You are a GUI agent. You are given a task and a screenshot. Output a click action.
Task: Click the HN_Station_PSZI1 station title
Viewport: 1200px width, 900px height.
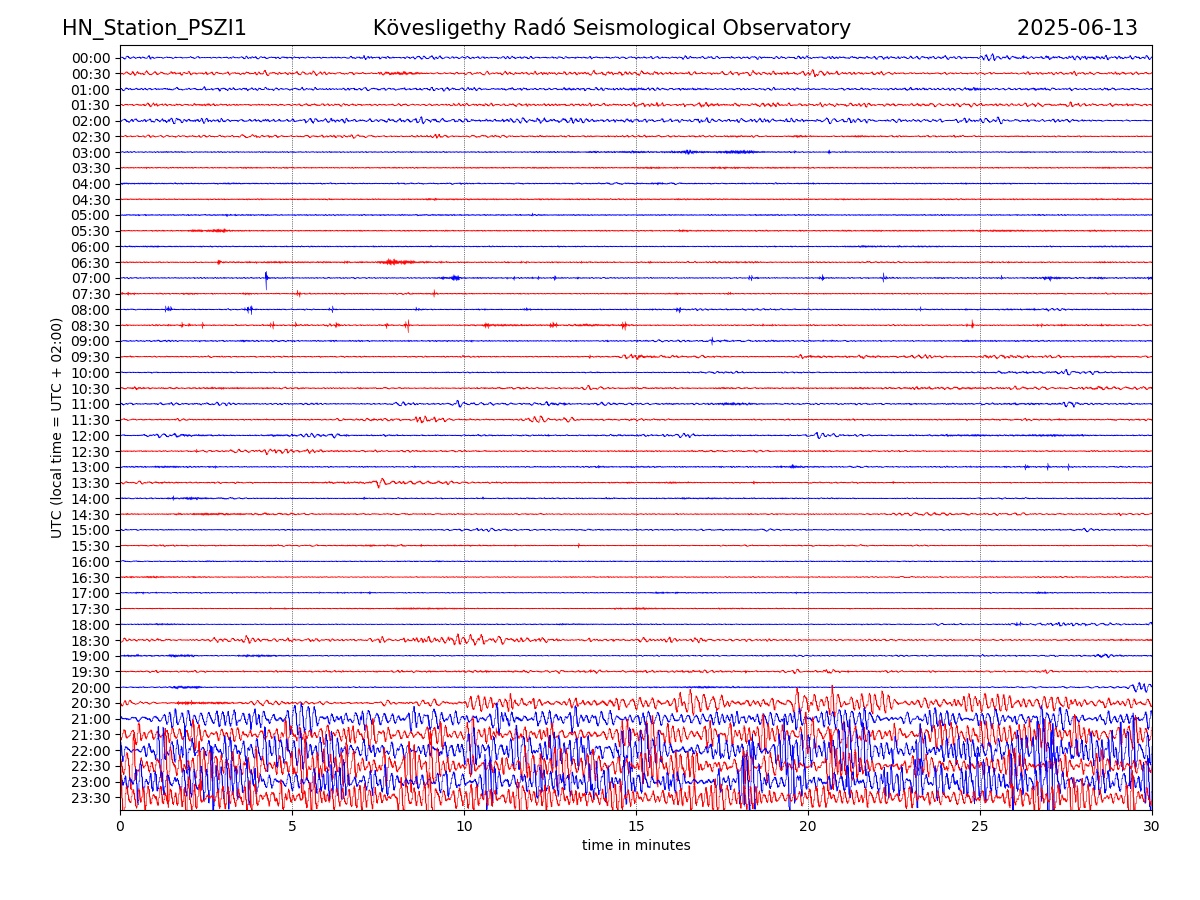[x=154, y=28]
